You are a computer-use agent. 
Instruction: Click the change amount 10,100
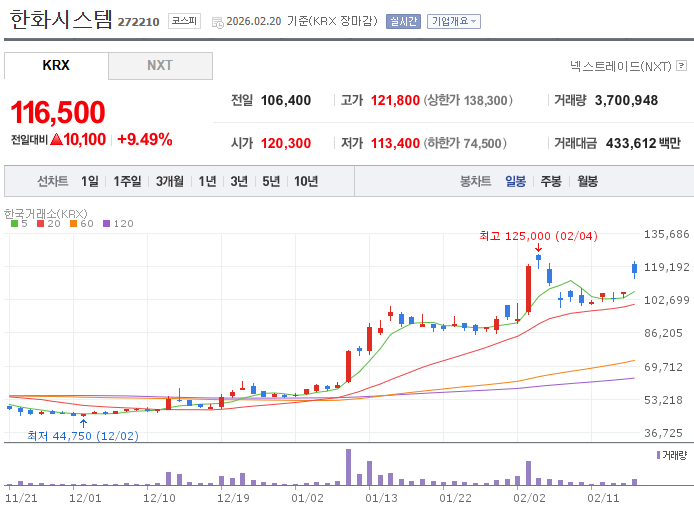[x=85, y=139]
